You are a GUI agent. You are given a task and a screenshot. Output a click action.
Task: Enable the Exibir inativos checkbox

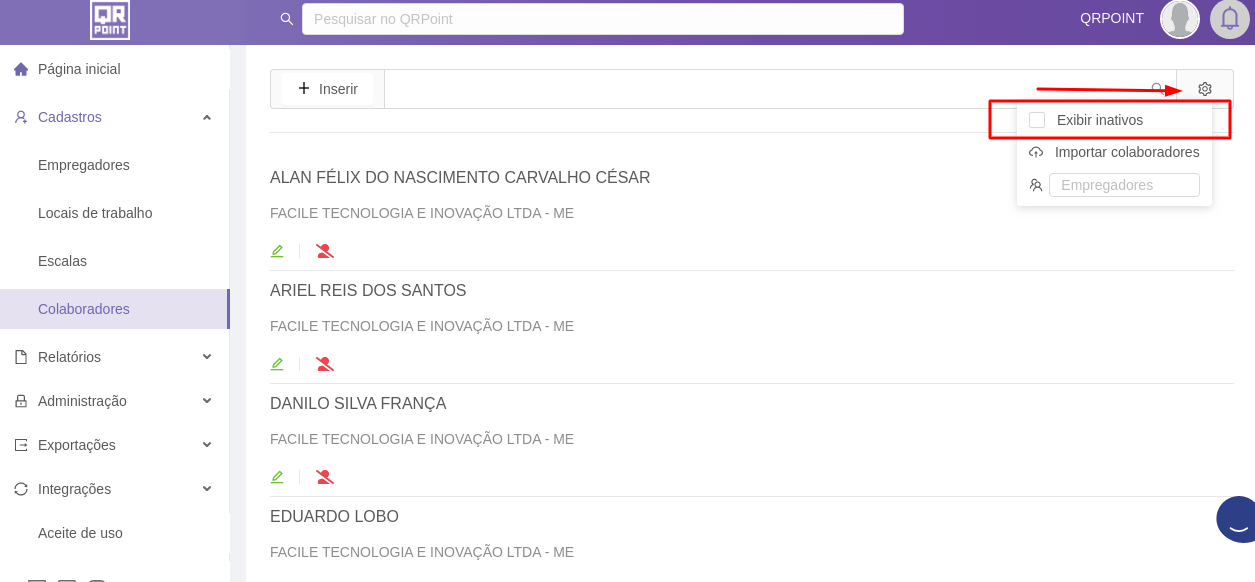click(x=1037, y=120)
